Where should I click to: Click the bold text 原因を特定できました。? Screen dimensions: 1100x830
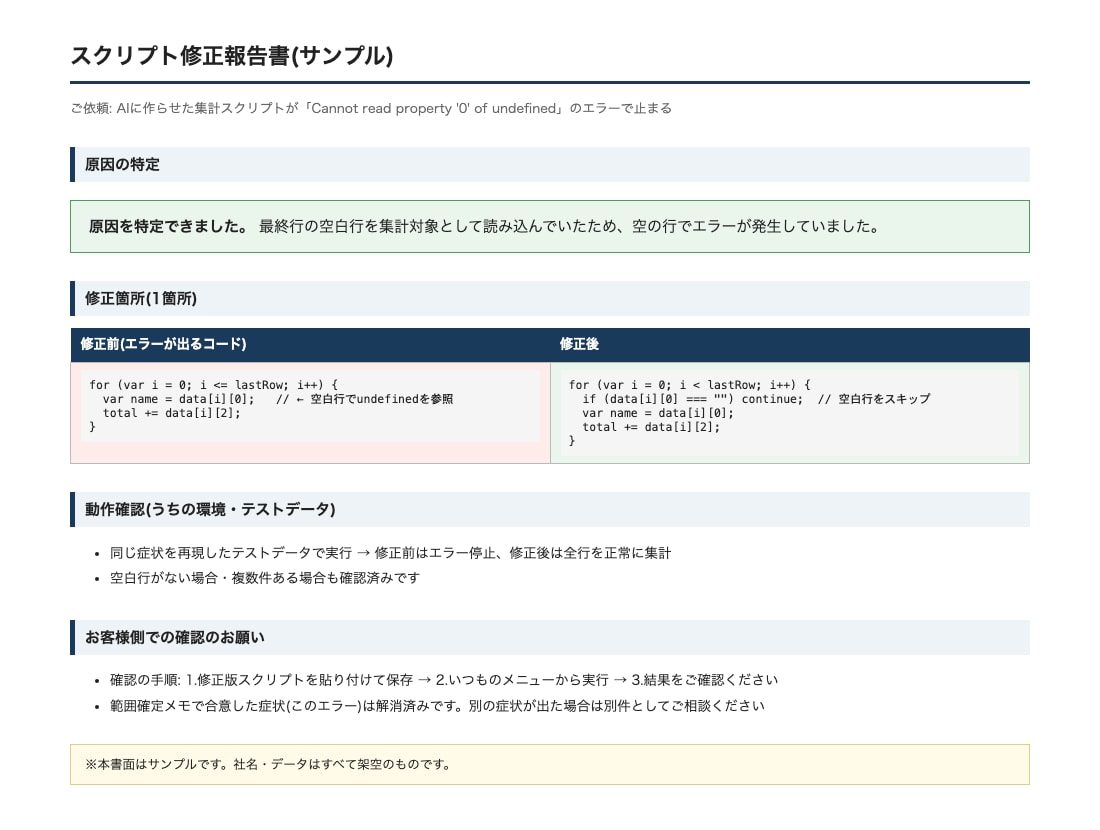[x=168, y=226]
